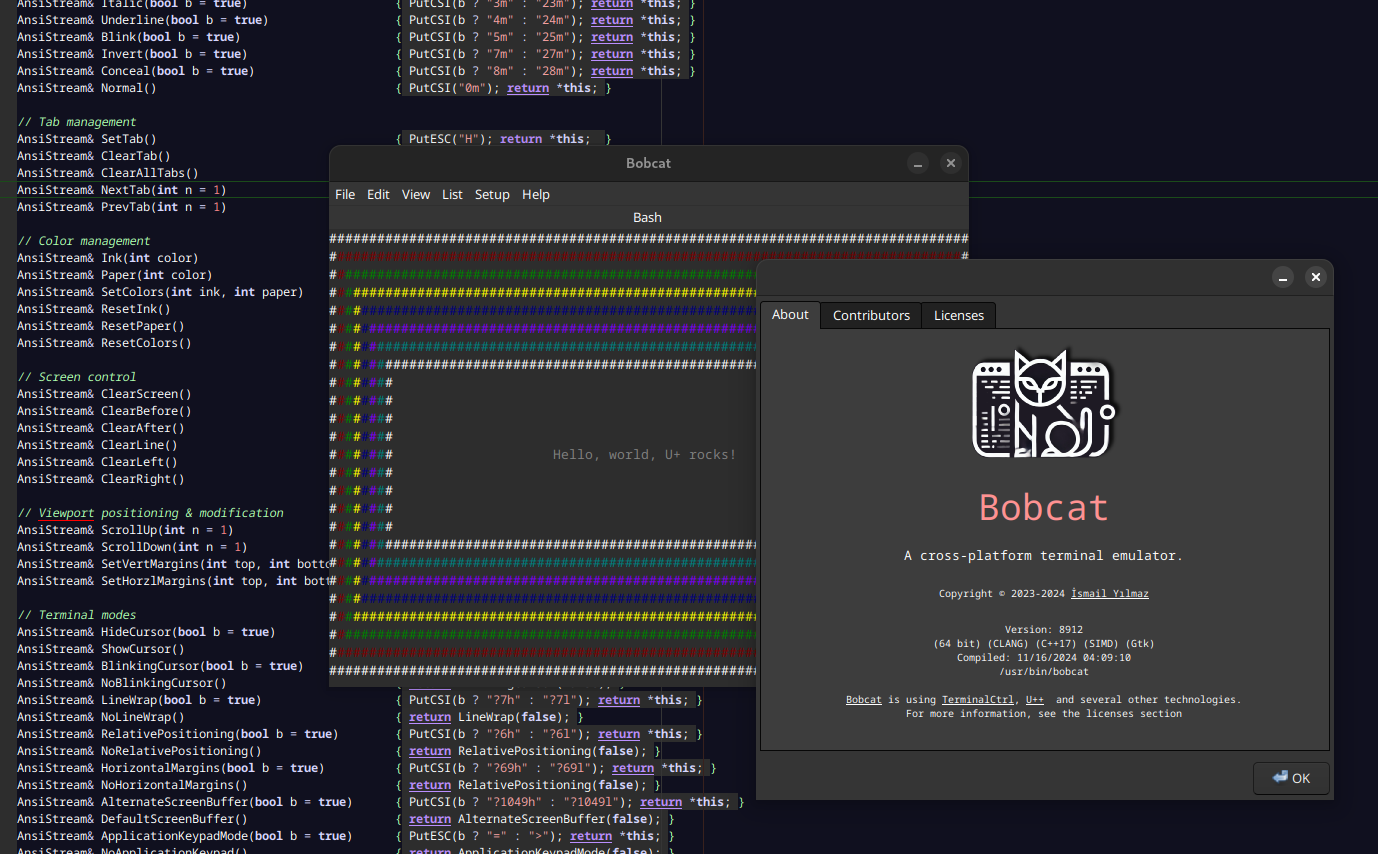The width and height of the screenshot is (1378, 854).
Task: Select the Bash terminal tab
Action: click(647, 217)
